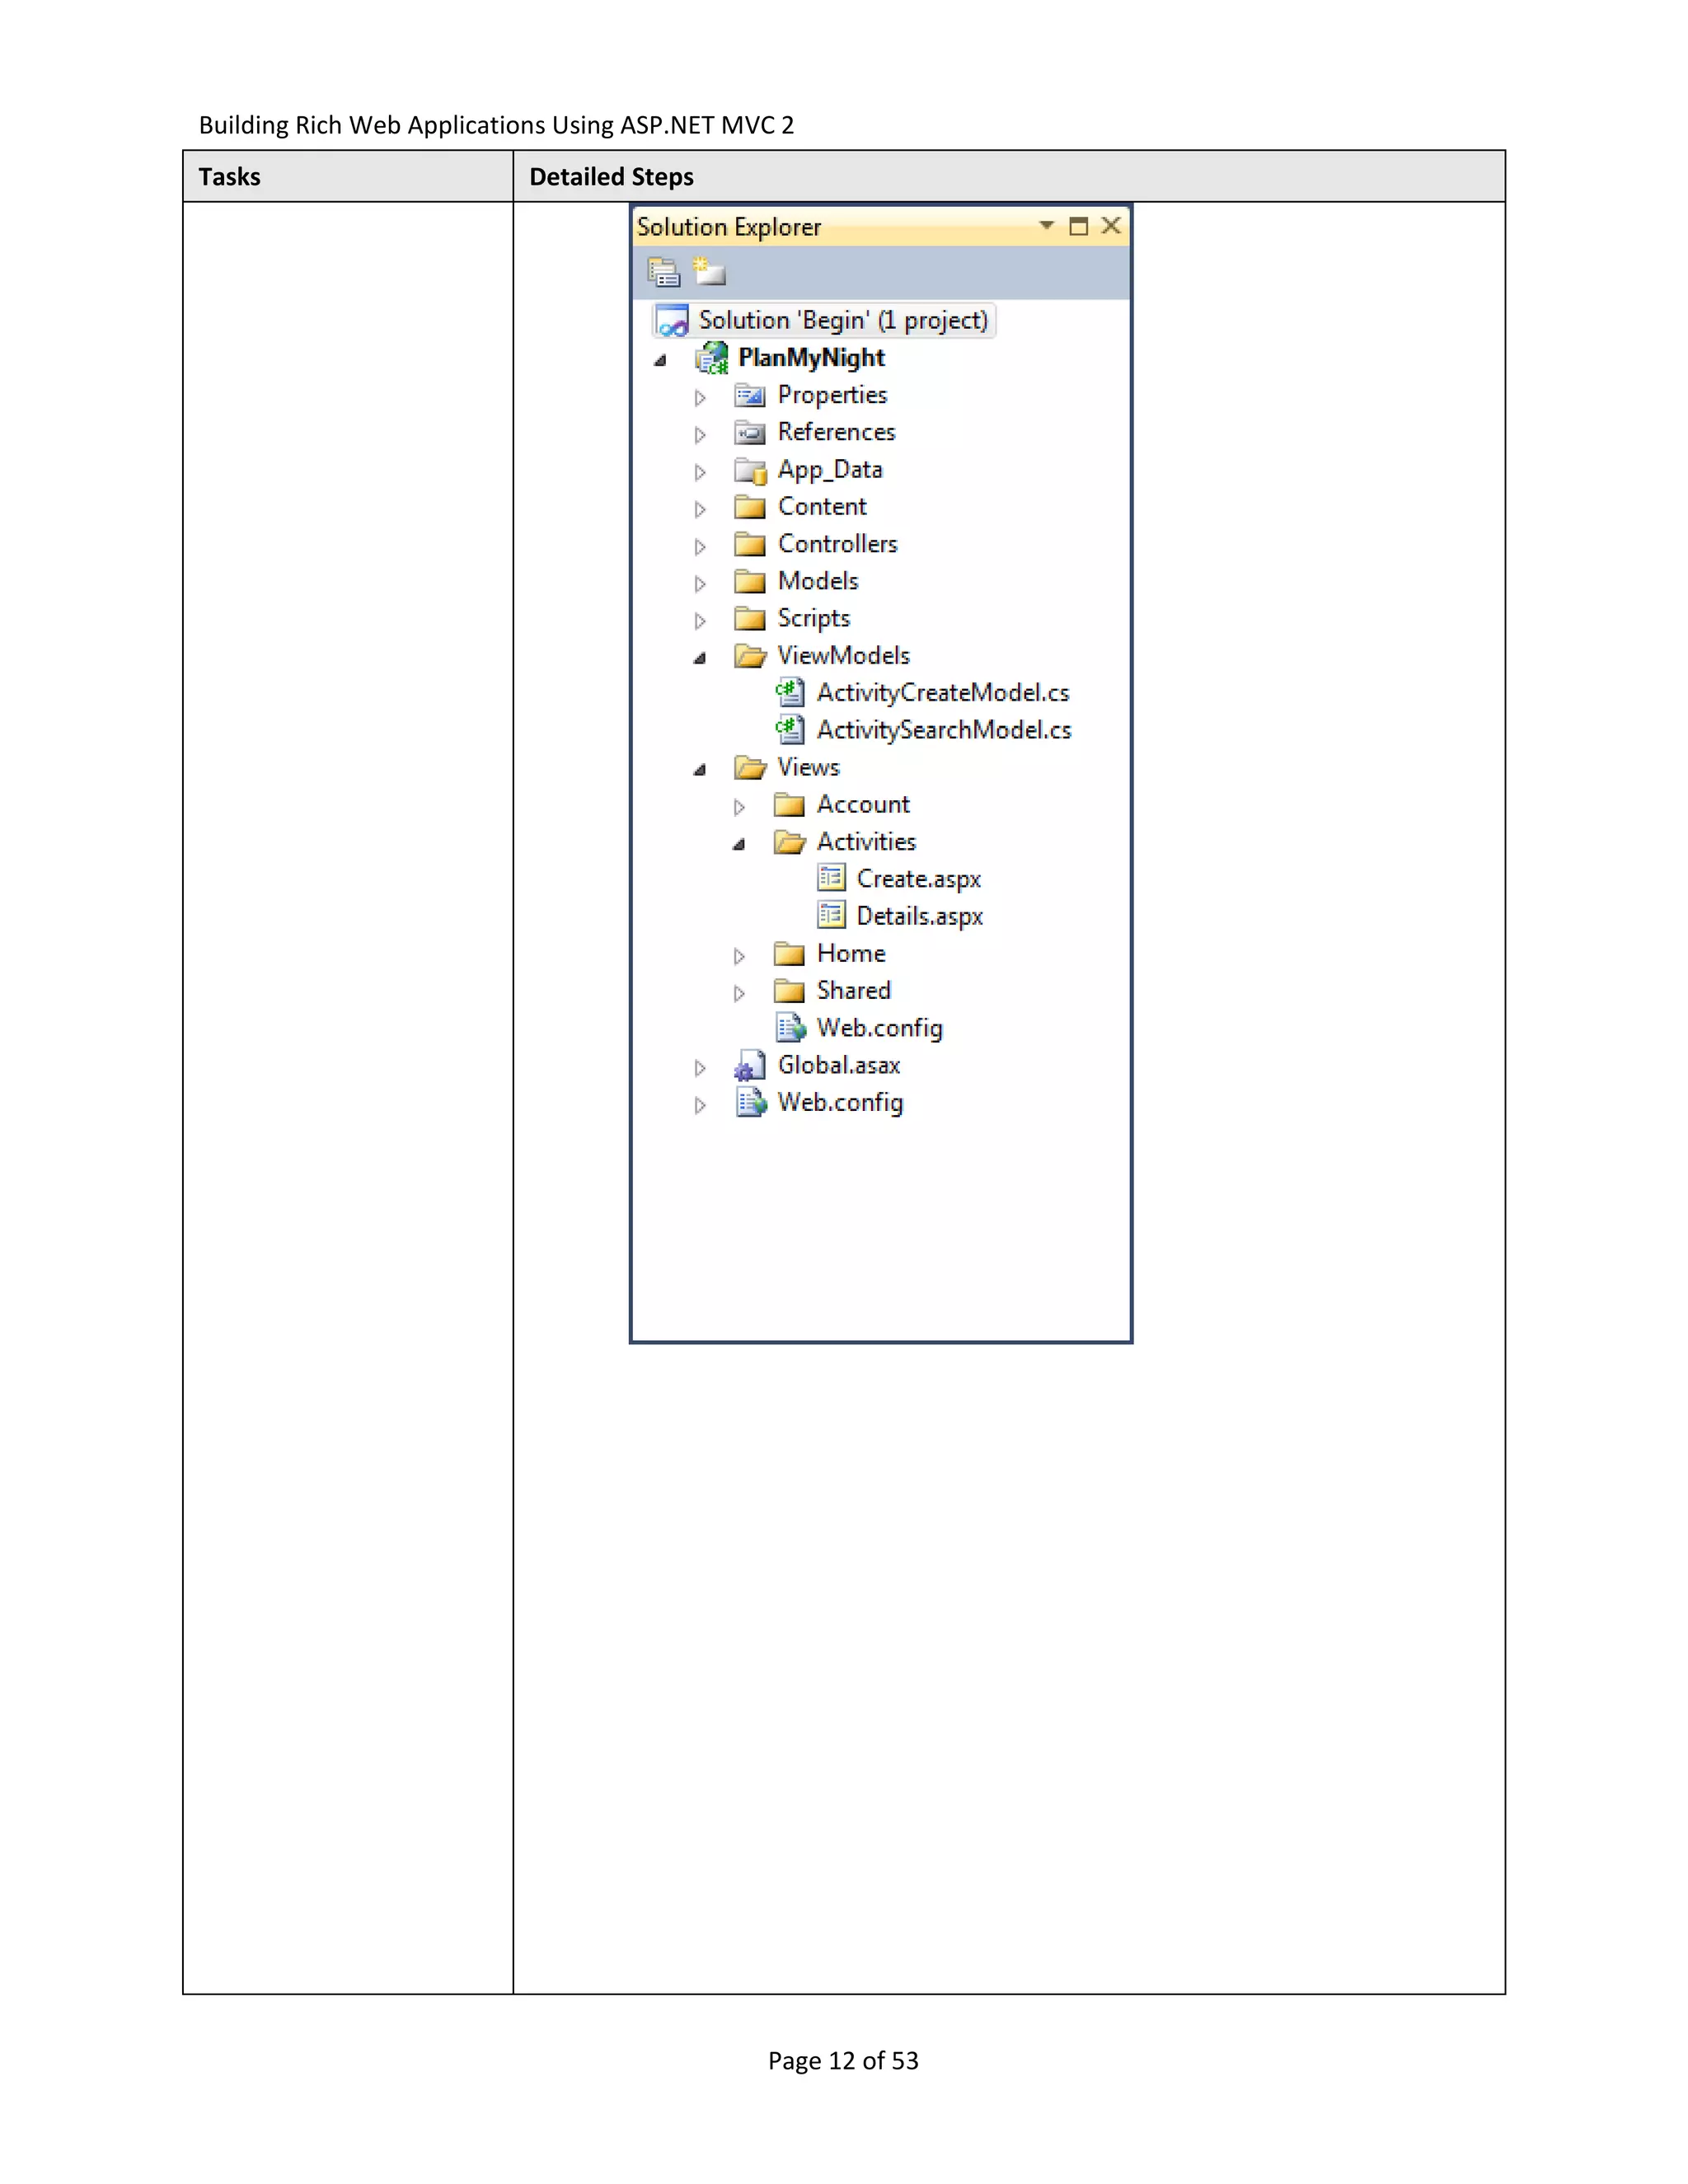
Task: Expand the References node
Action: pos(700,435)
